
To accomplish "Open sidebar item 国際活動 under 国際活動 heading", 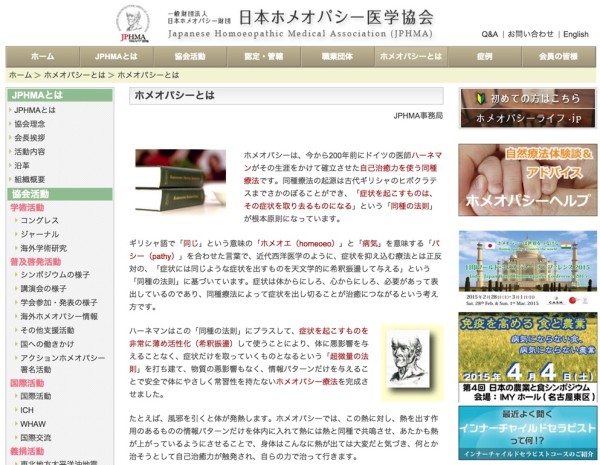I will click(x=36, y=396).
